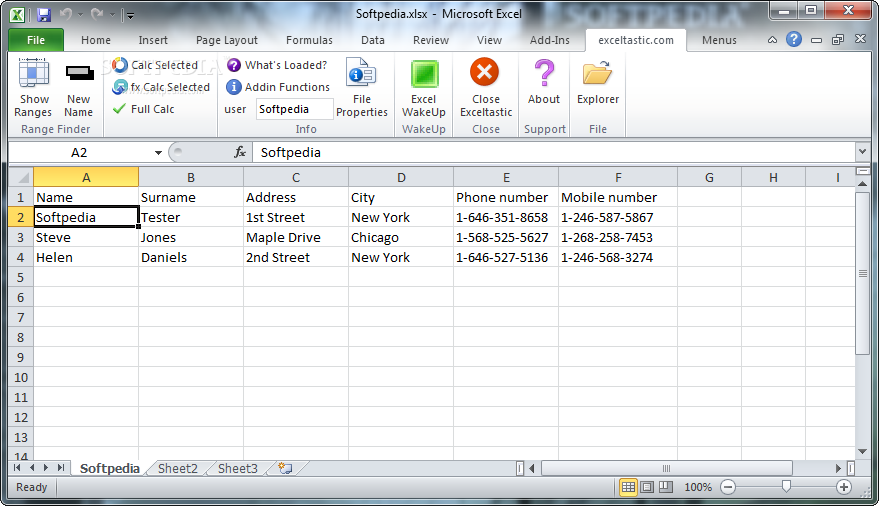This screenshot has height=506, width=879.
Task: Switch to the Review tab
Action: [x=431, y=40]
